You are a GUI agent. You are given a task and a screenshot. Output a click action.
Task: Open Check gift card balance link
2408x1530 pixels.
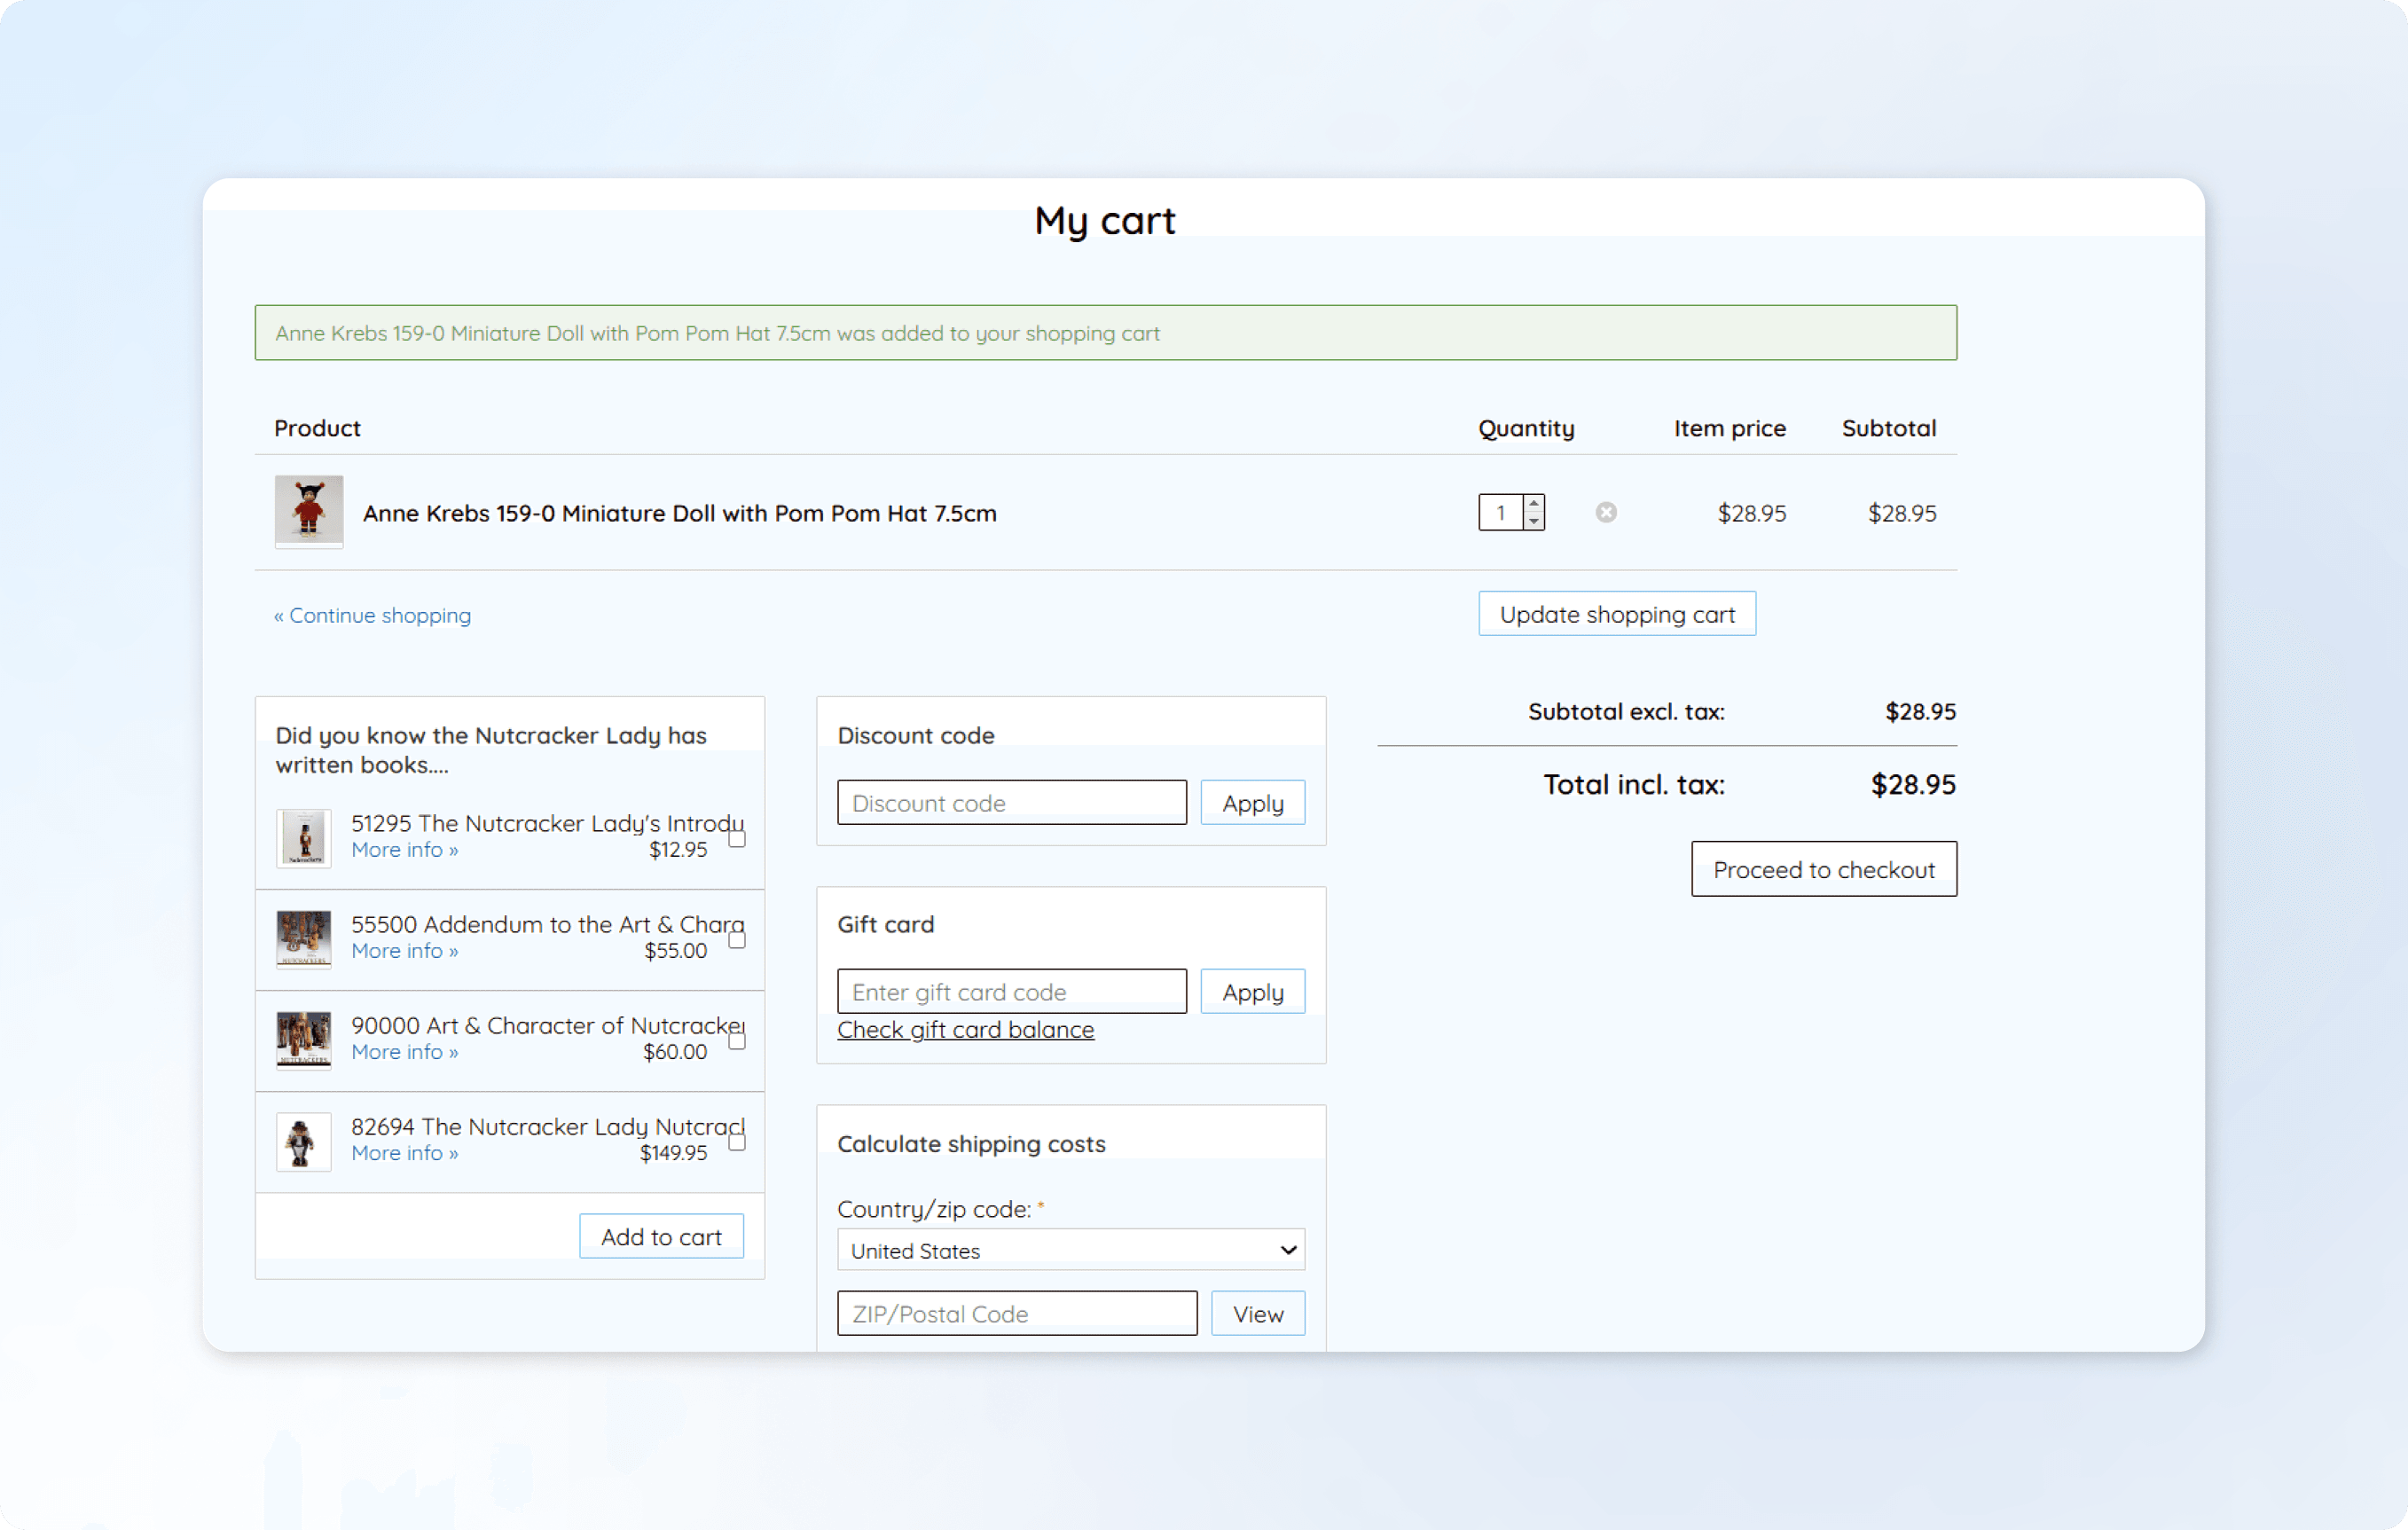coord(965,1030)
